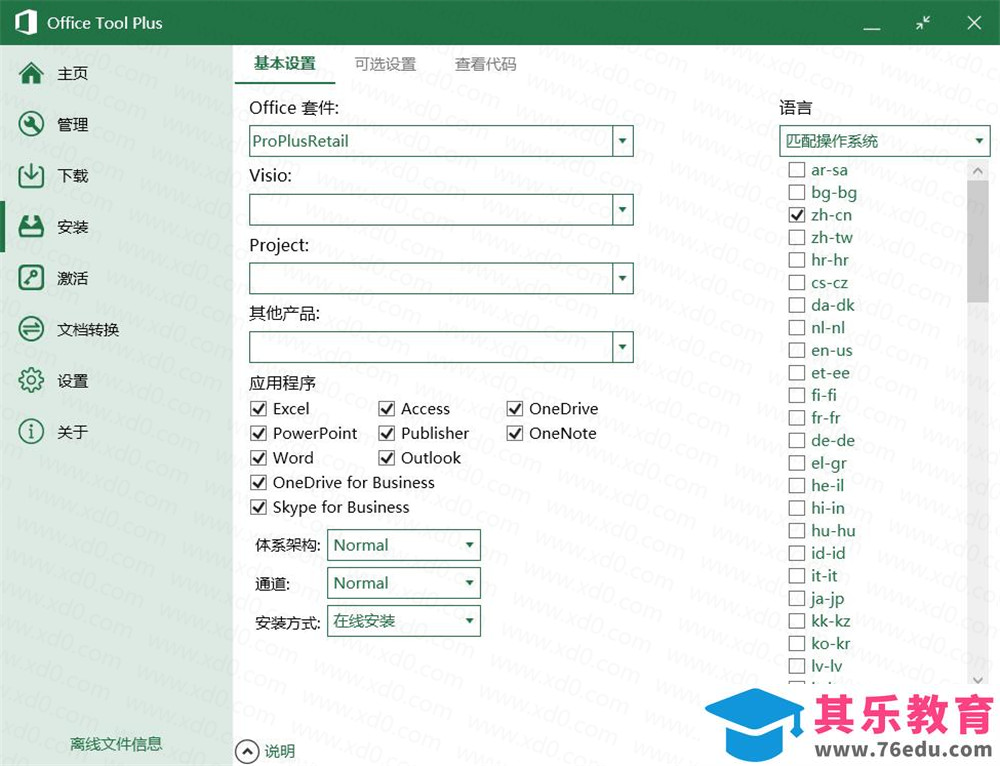Check the bg-bg language checkbox
The width and height of the screenshot is (1000, 766).
[x=797, y=192]
